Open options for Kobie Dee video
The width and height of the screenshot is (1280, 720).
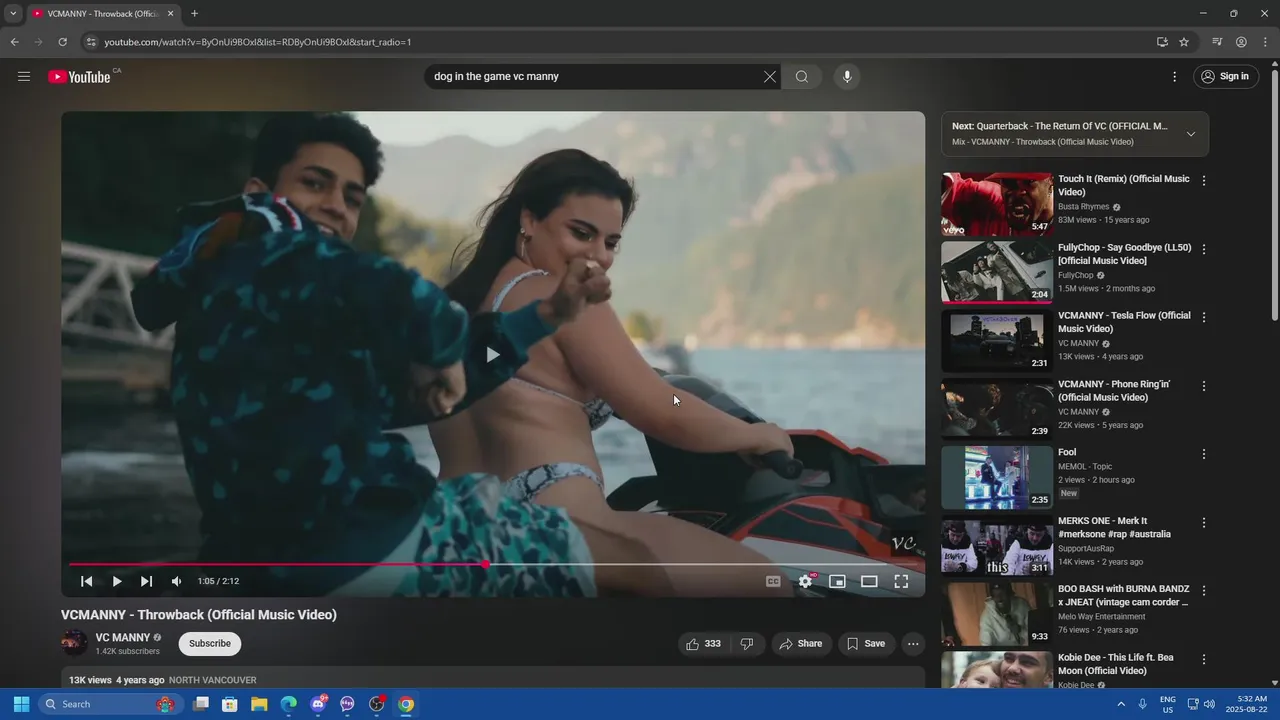click(1204, 660)
